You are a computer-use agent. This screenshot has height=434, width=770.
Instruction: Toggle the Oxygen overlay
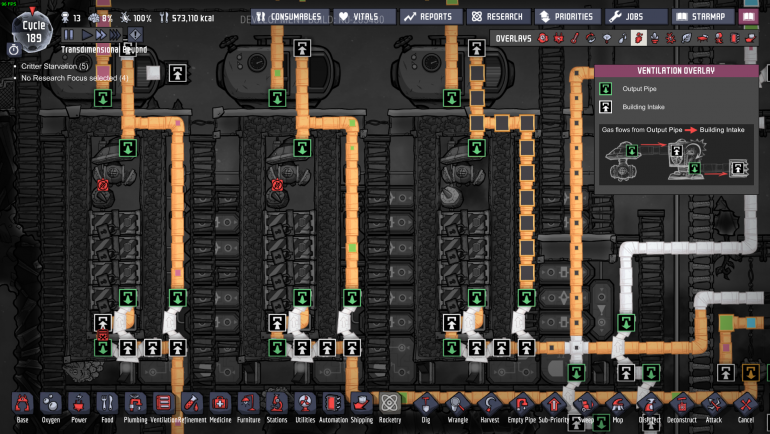point(543,38)
